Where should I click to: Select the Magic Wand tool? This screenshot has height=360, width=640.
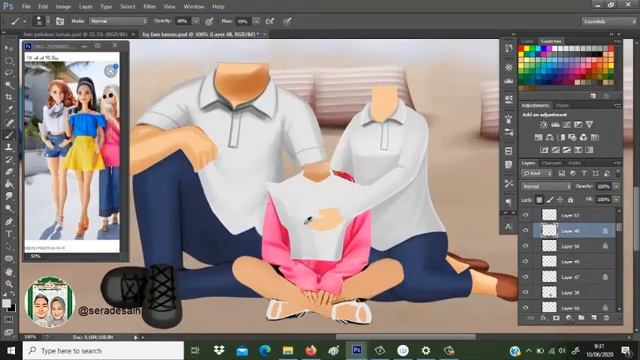pyautogui.click(x=9, y=85)
